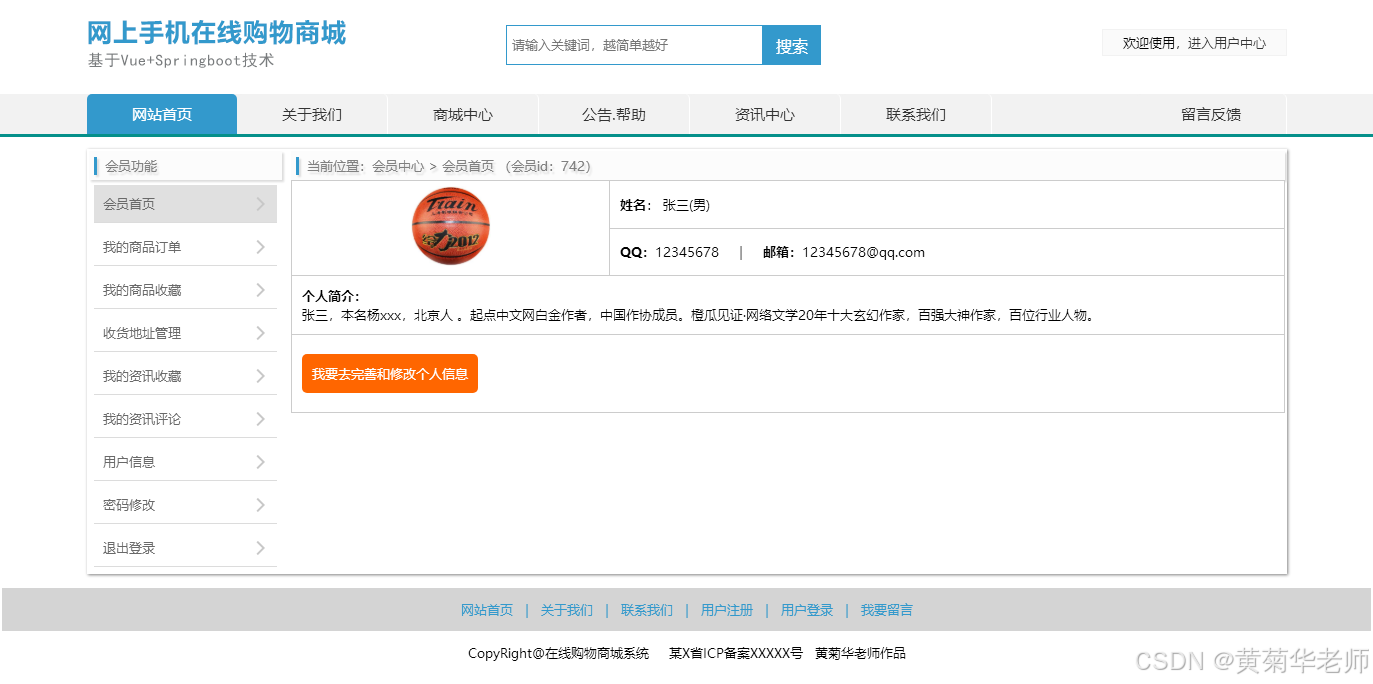Select 密码修改 in the member sidebar
The width and height of the screenshot is (1373, 684).
click(185, 505)
